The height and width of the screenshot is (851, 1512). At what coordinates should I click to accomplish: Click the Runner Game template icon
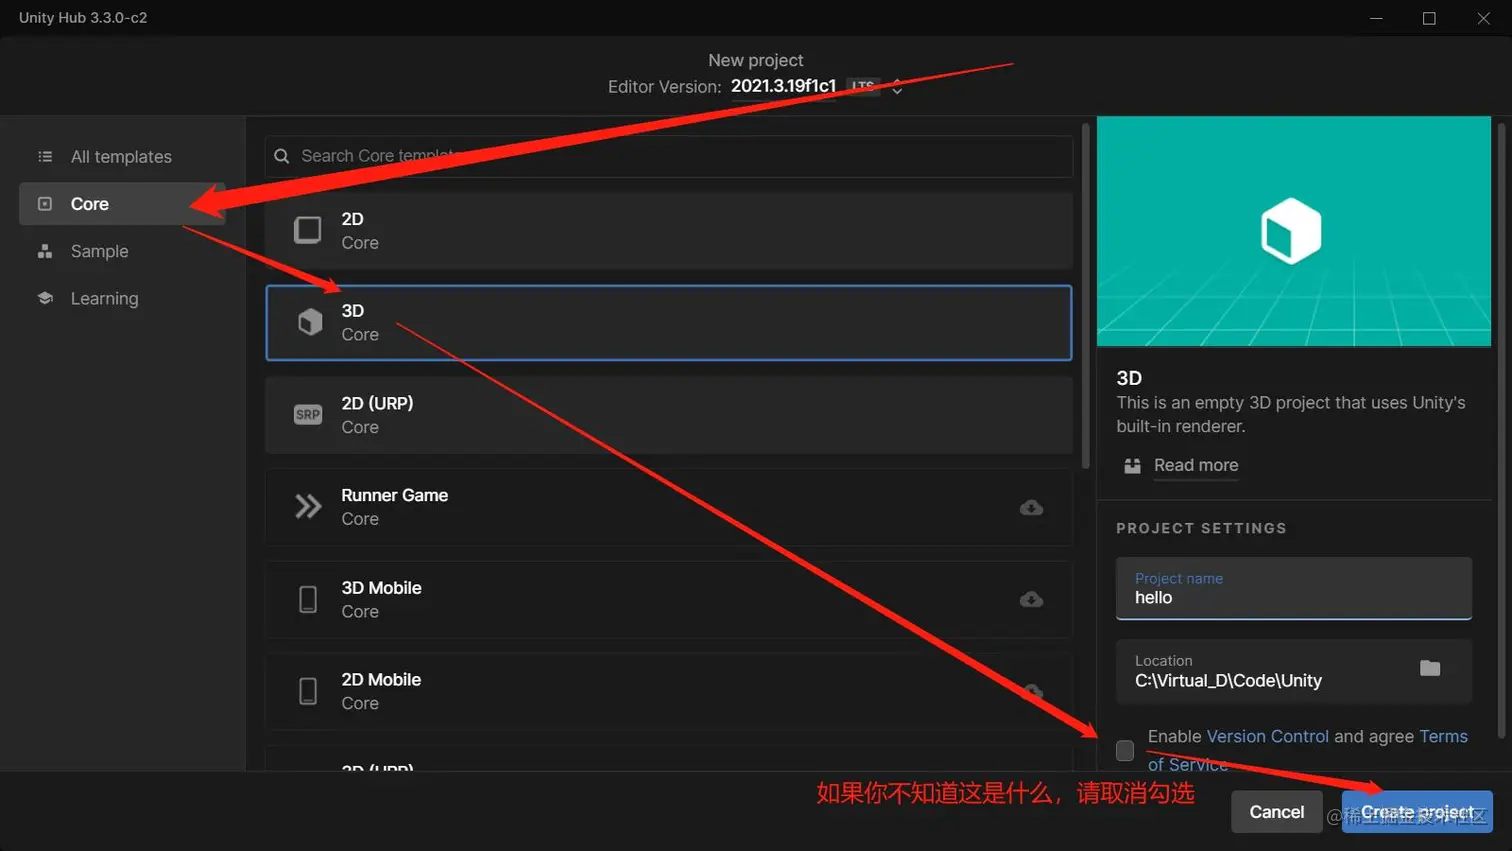[x=307, y=506]
